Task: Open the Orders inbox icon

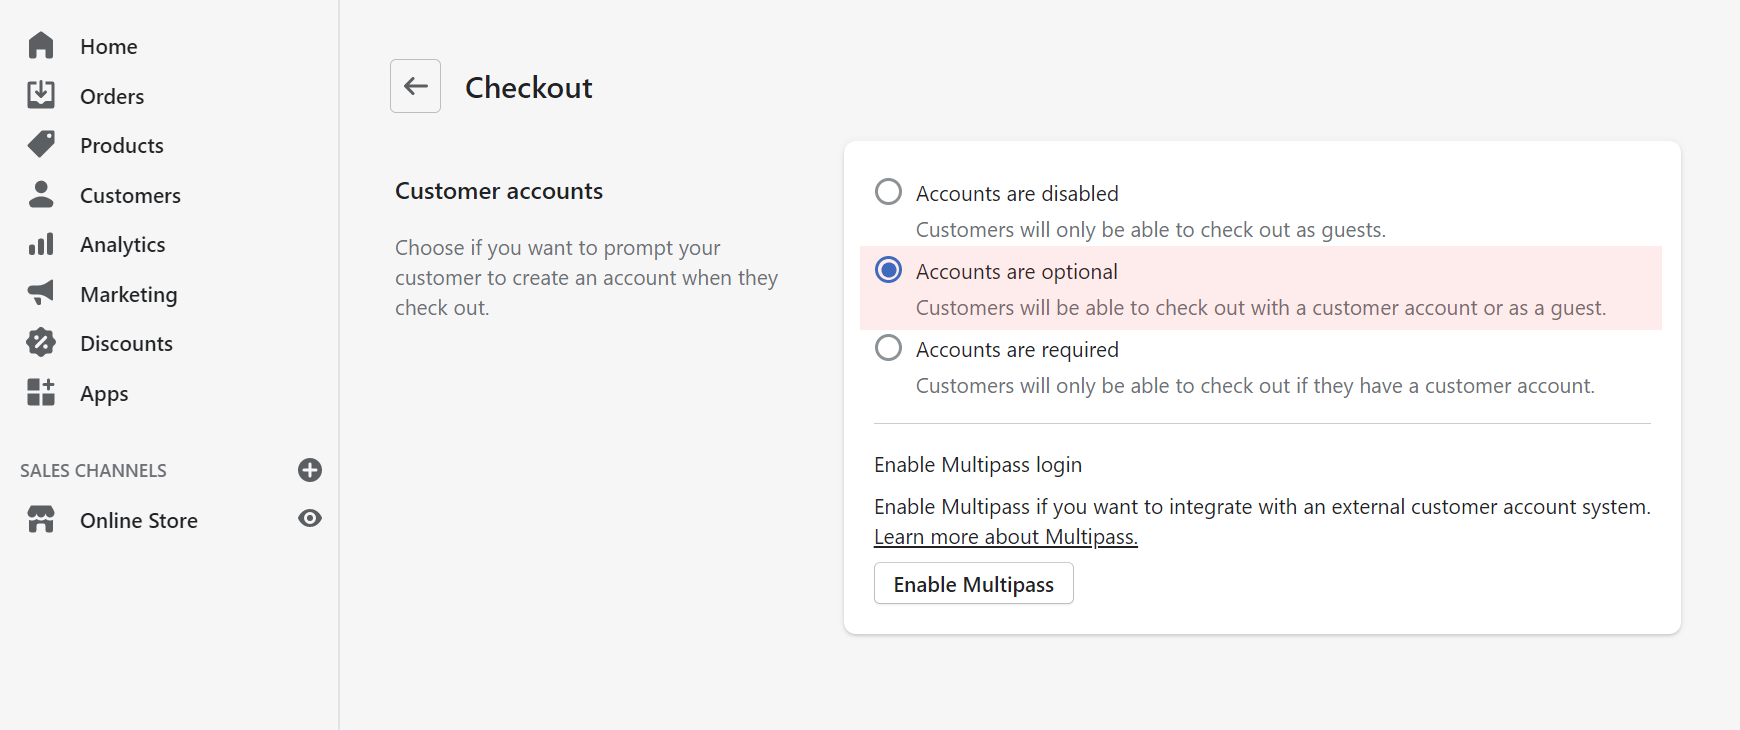Action: (41, 95)
